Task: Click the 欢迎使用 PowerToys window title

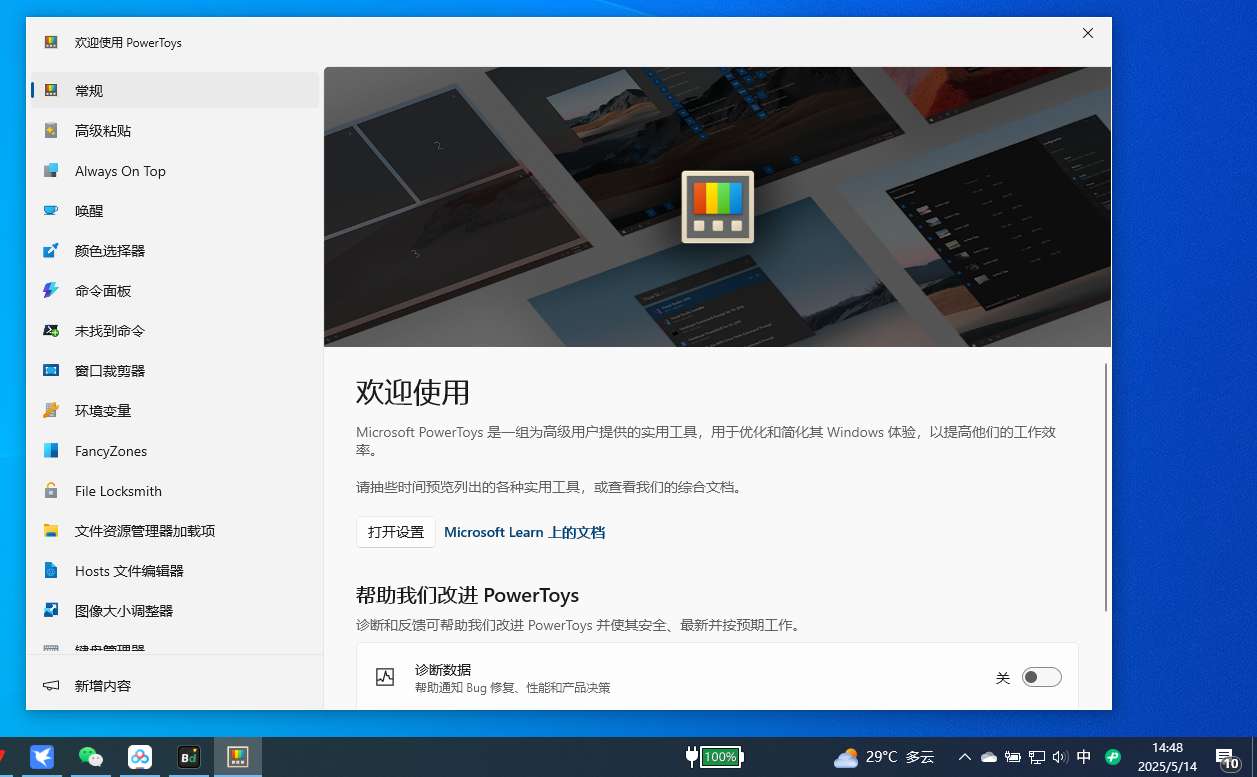Action: [128, 43]
